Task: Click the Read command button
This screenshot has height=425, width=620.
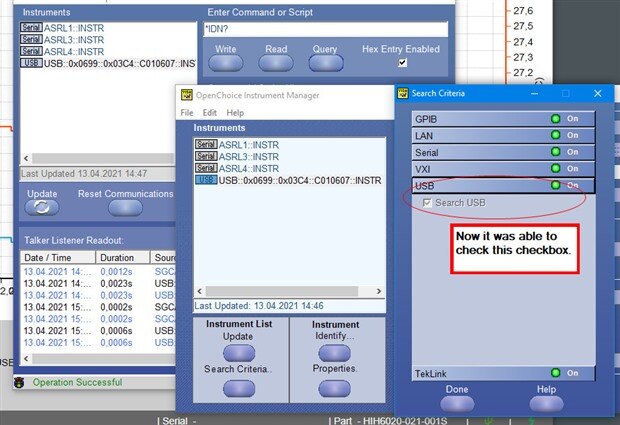Action: (276, 63)
